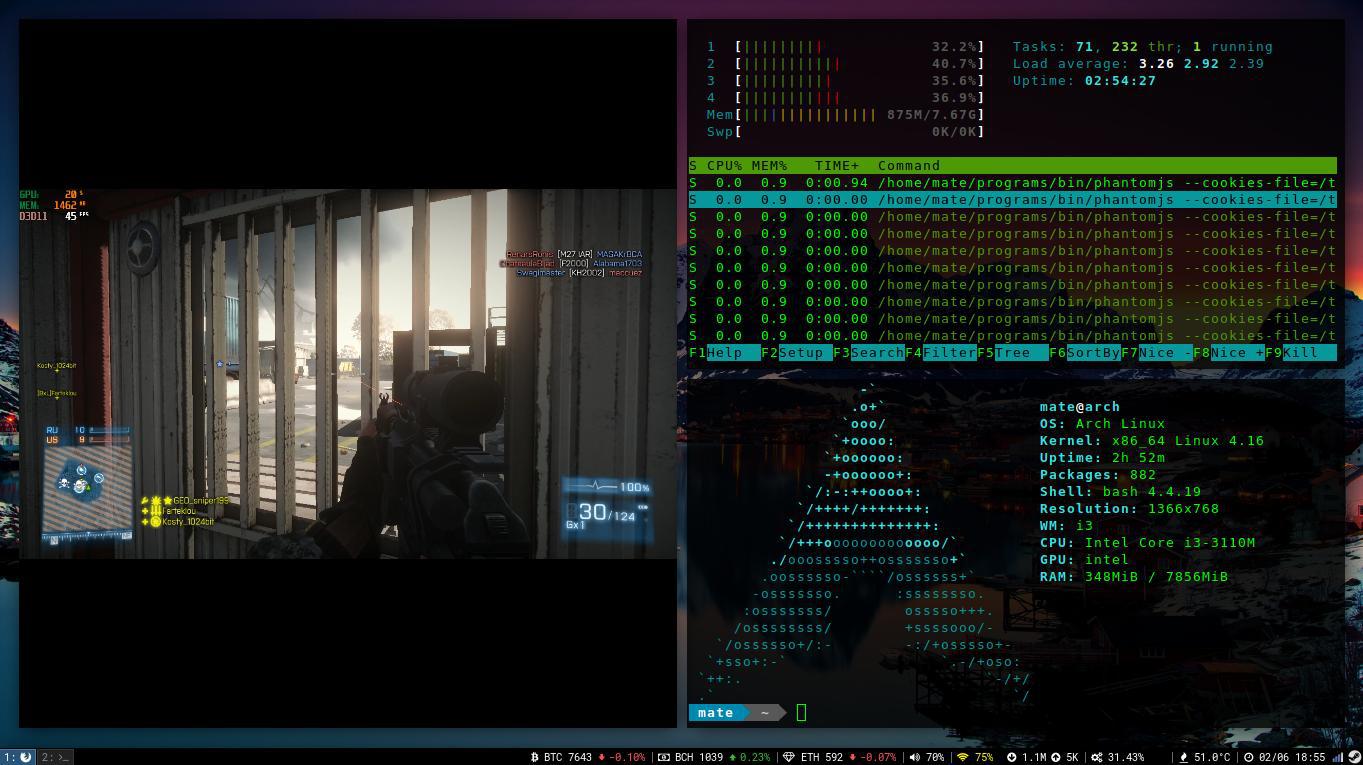
Task: Open F6 SortBy menu in htop
Action: point(1085,352)
